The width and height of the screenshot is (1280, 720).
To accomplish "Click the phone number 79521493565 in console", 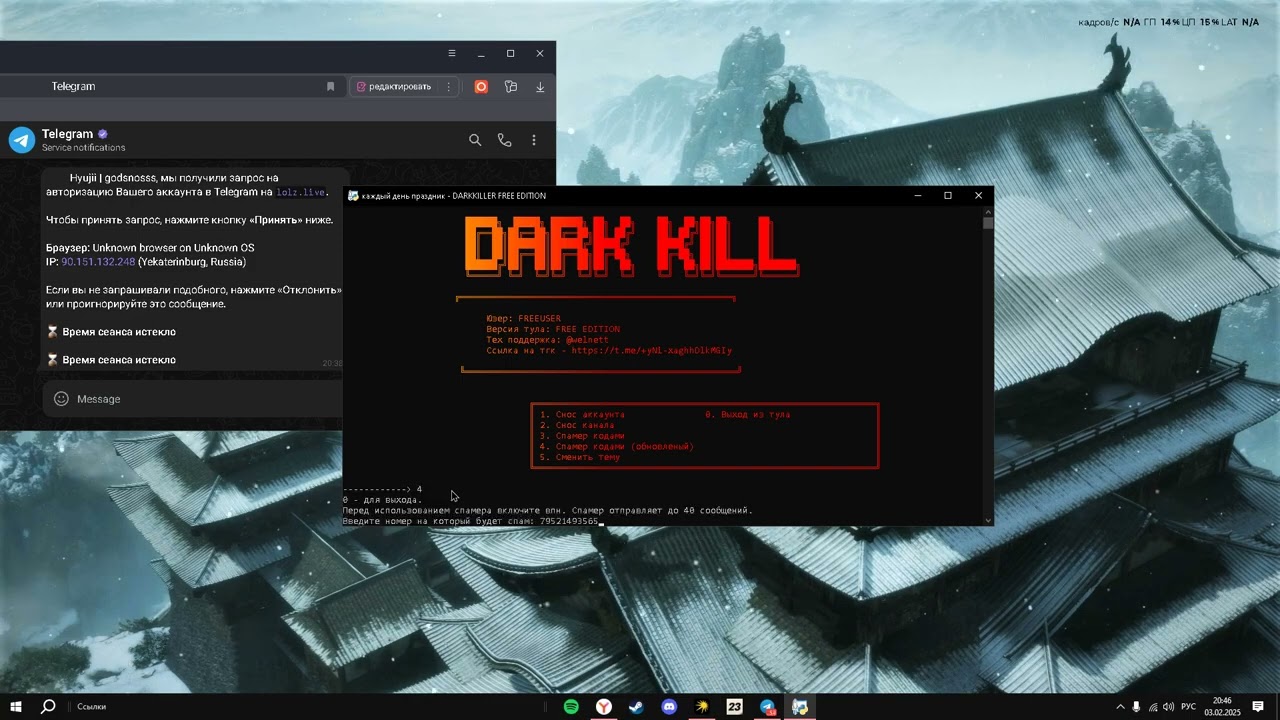I will pos(568,521).
